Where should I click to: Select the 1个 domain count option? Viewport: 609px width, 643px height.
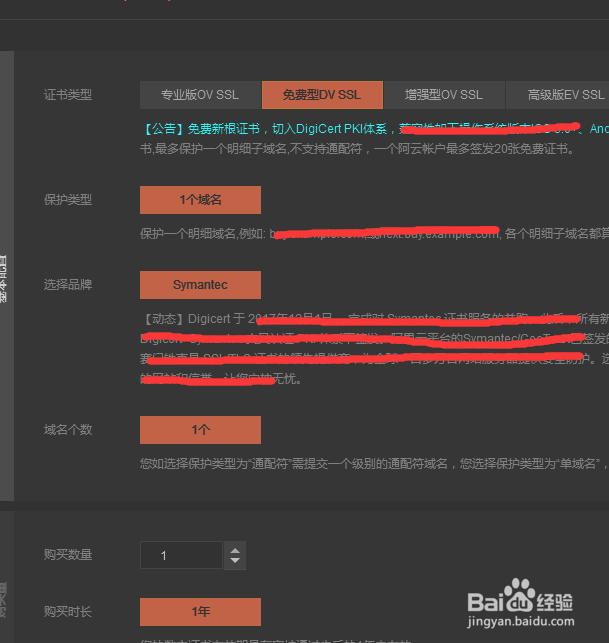tap(200, 430)
